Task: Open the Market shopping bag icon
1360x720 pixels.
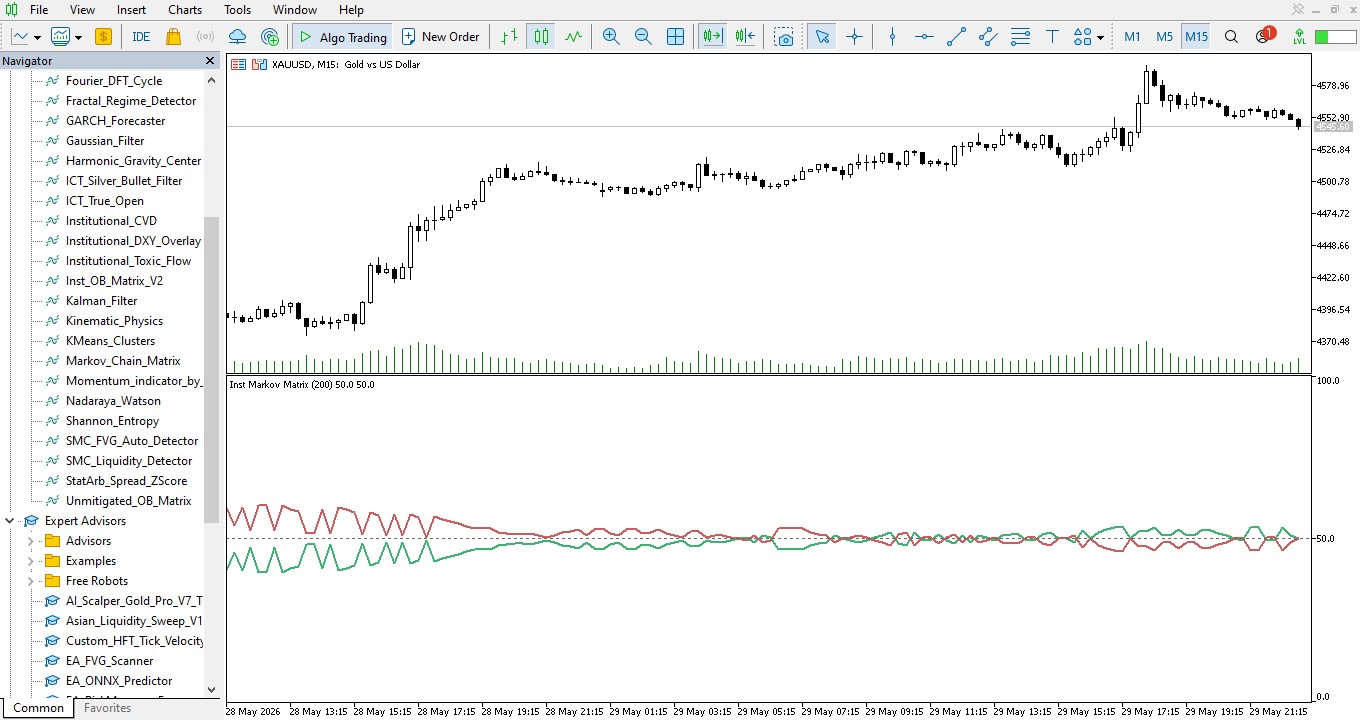Action: click(x=173, y=37)
